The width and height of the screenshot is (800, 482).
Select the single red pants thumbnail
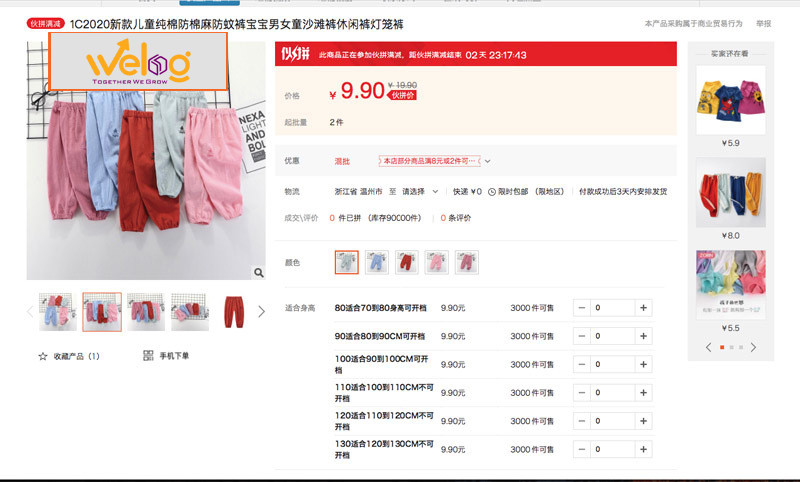(x=234, y=312)
